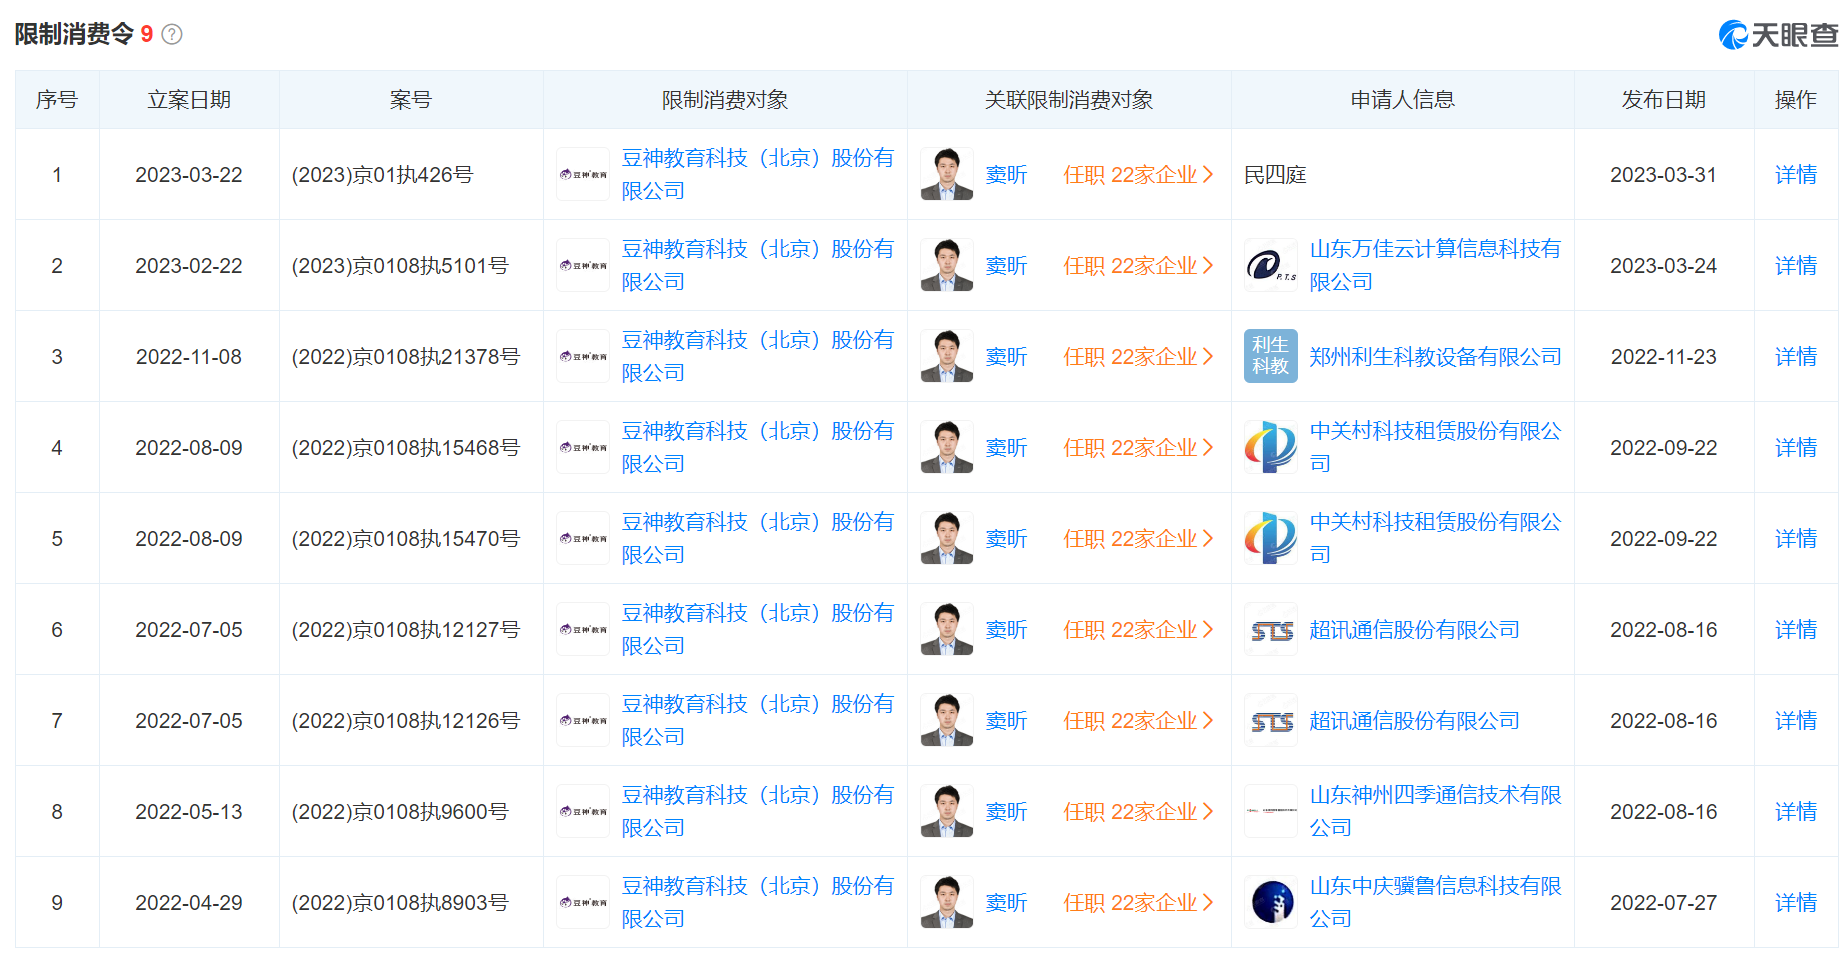Expand 任职 22家企业 in row 1
This screenshot has height=960, width=1848.
point(1137,175)
